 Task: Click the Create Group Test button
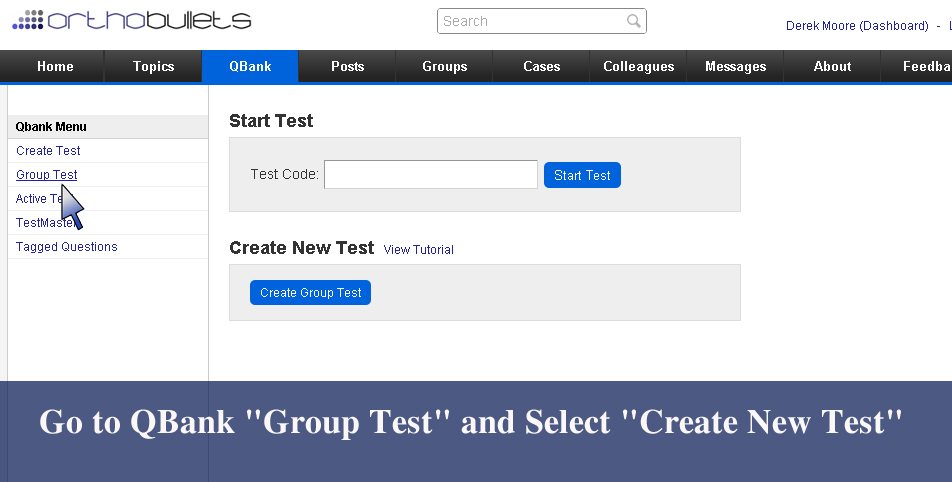click(x=310, y=293)
